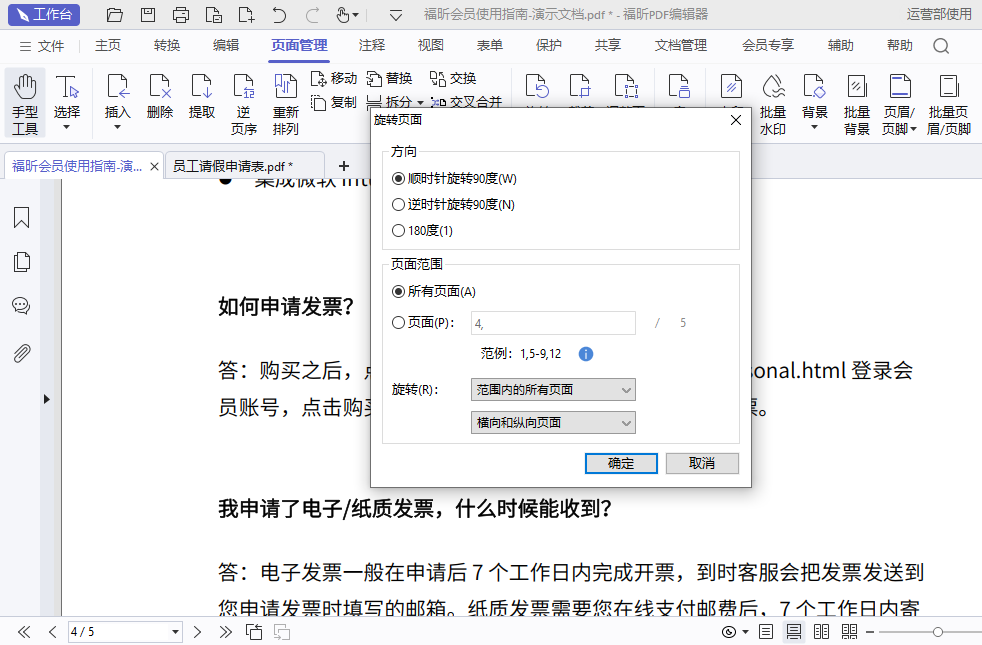Viewport: 982px width, 645px height.
Task: Open the attachments panel in the left sidebar
Action: (21, 352)
